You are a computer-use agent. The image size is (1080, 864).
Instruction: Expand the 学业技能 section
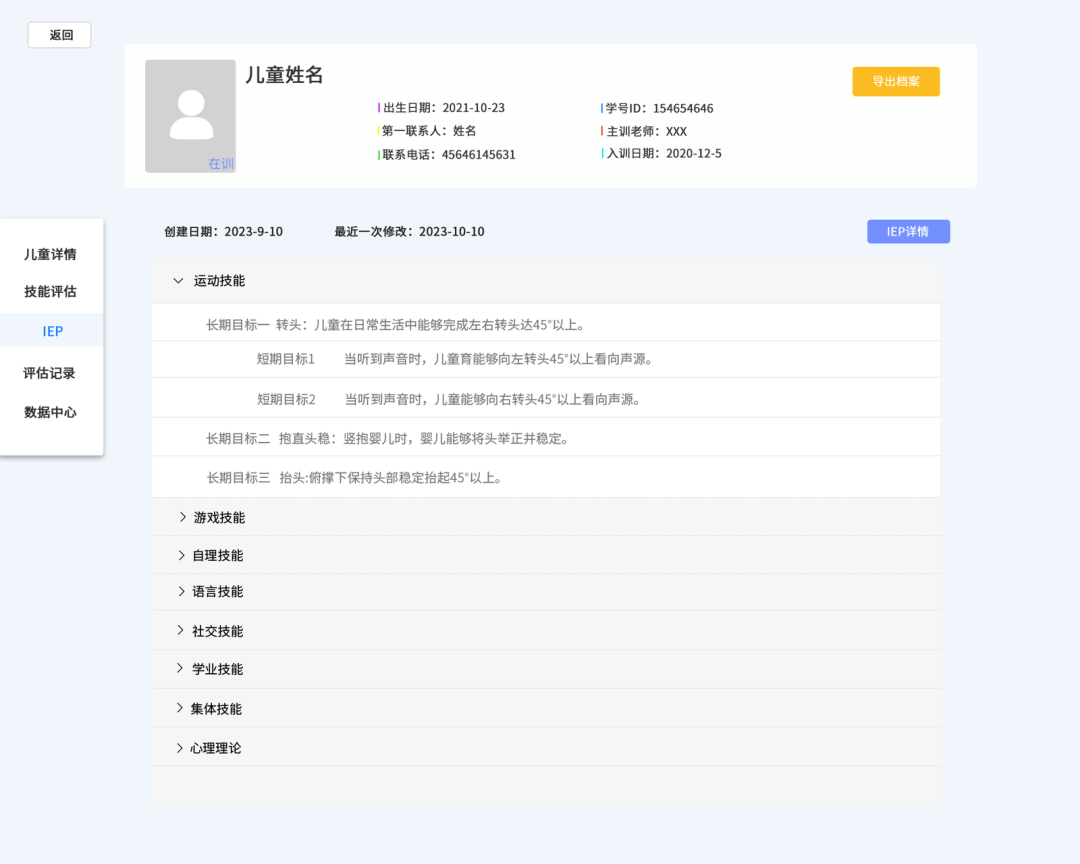point(182,668)
